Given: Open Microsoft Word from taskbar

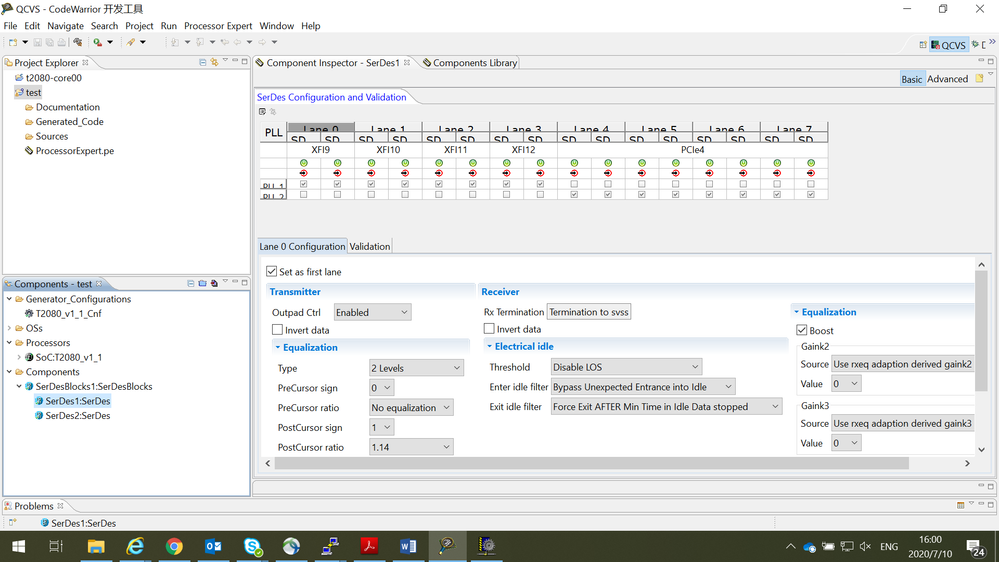Looking at the screenshot, I should (408, 546).
